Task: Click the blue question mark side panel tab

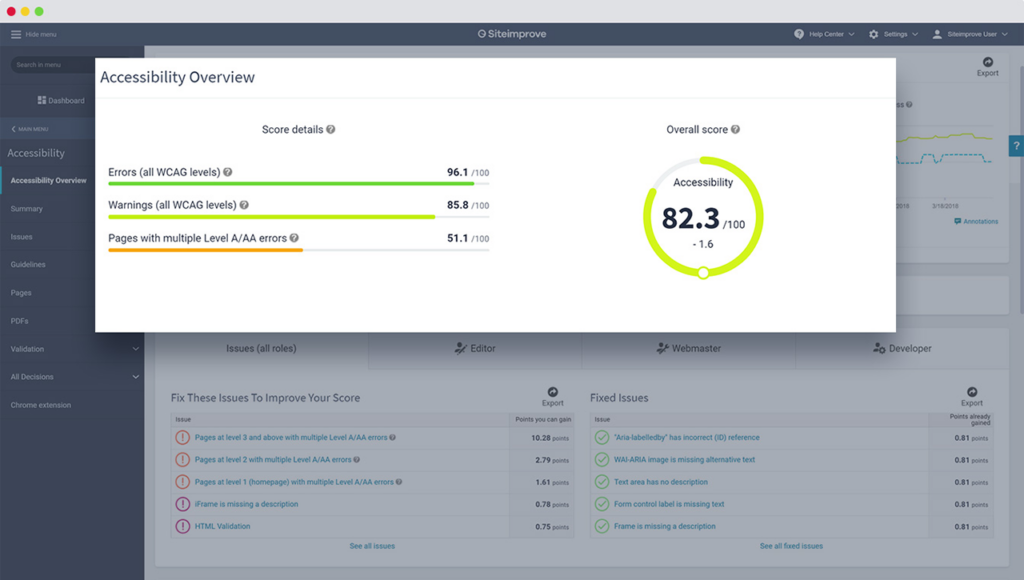Action: pos(1016,146)
